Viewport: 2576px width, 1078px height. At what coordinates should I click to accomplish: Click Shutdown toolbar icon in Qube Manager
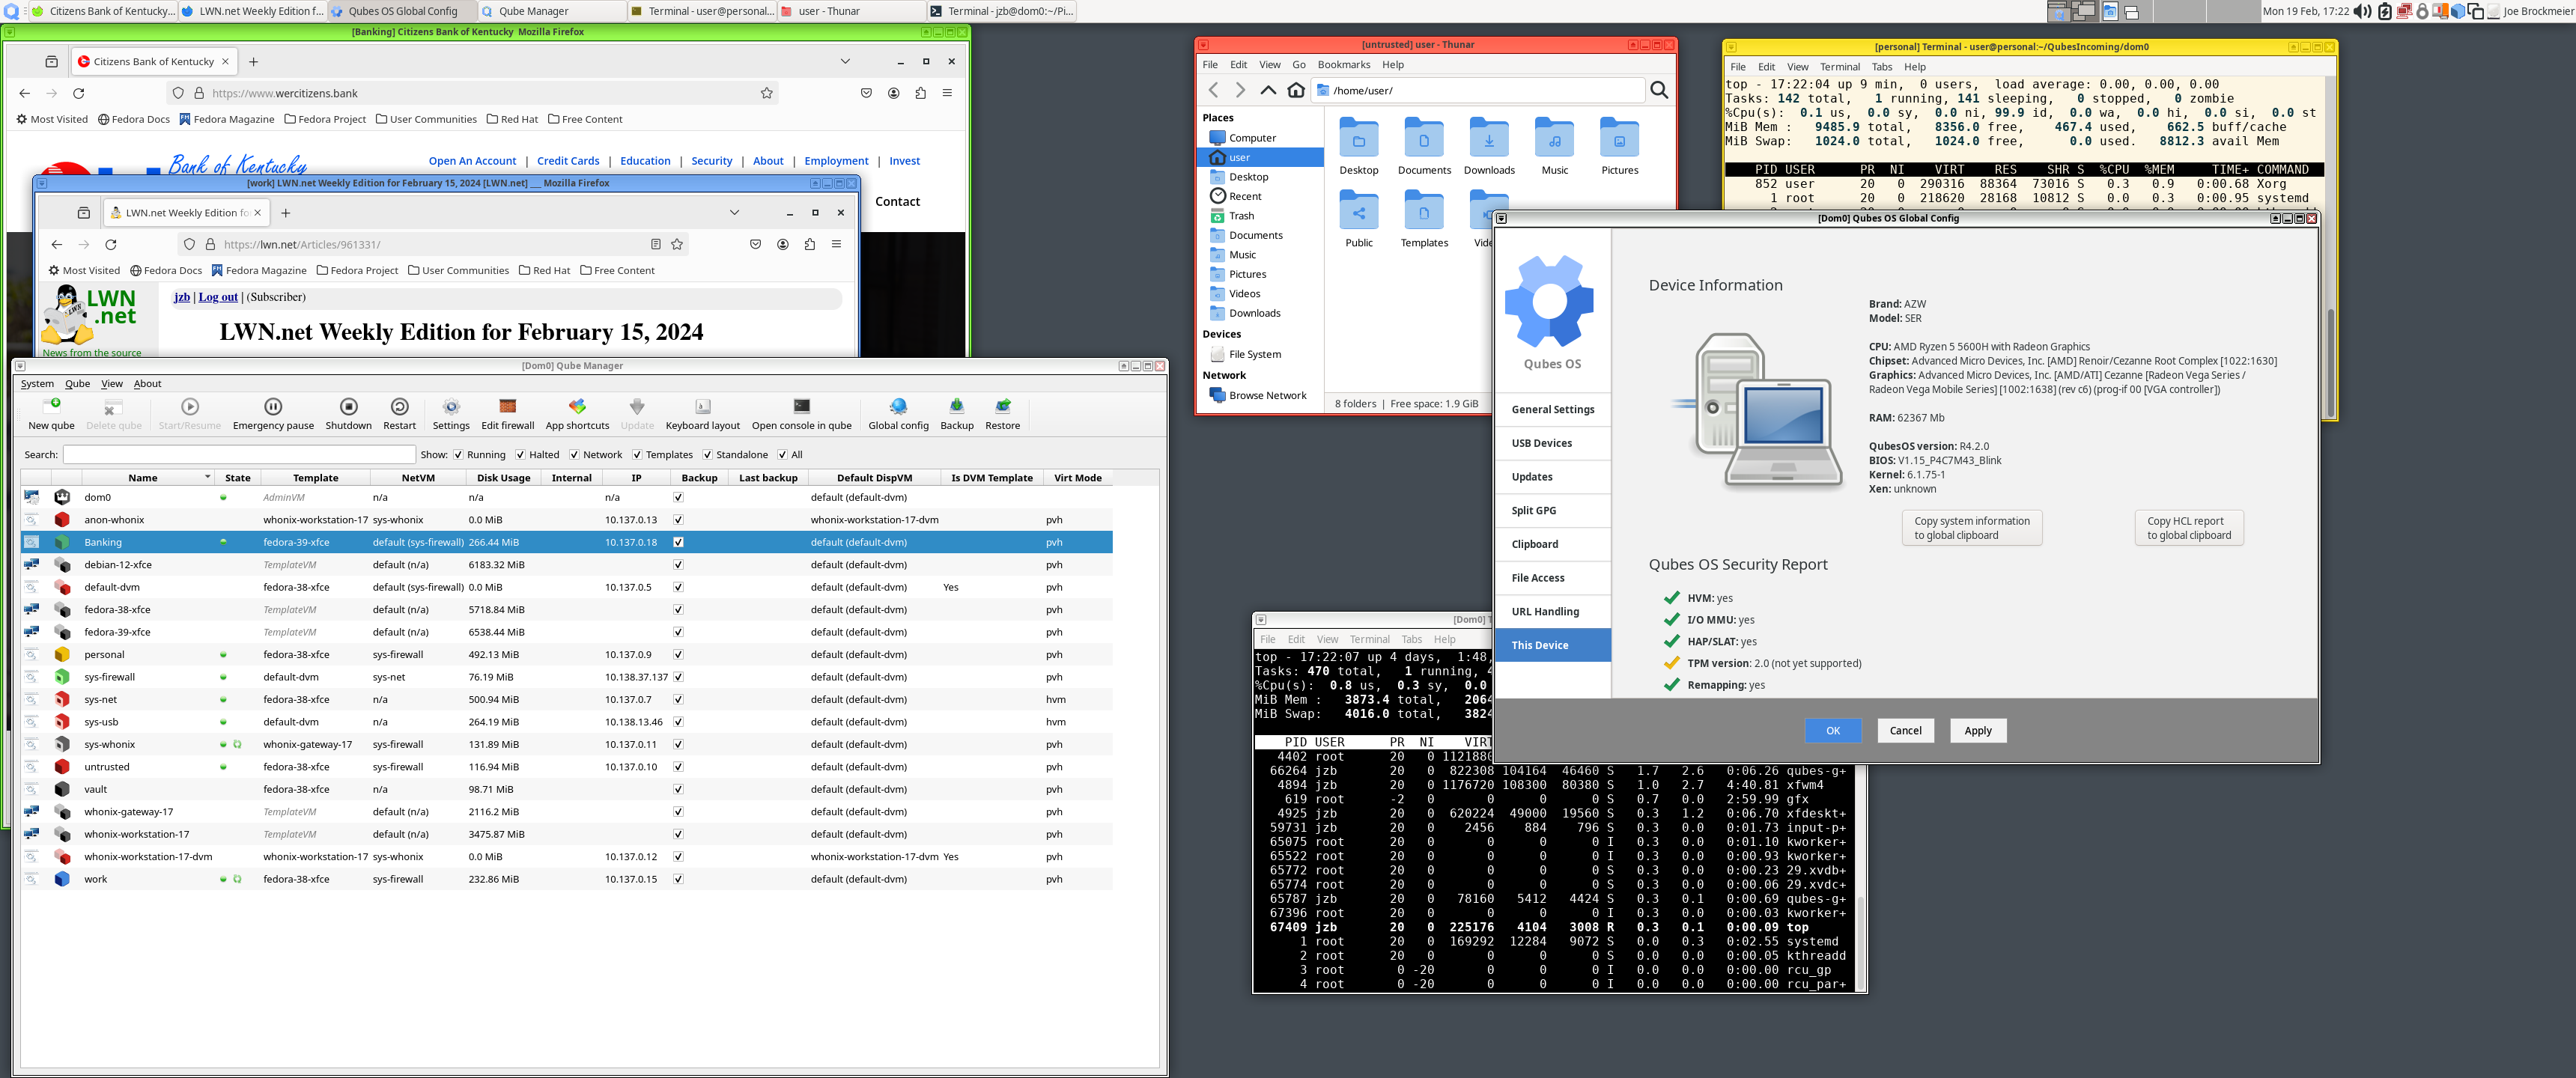click(348, 406)
